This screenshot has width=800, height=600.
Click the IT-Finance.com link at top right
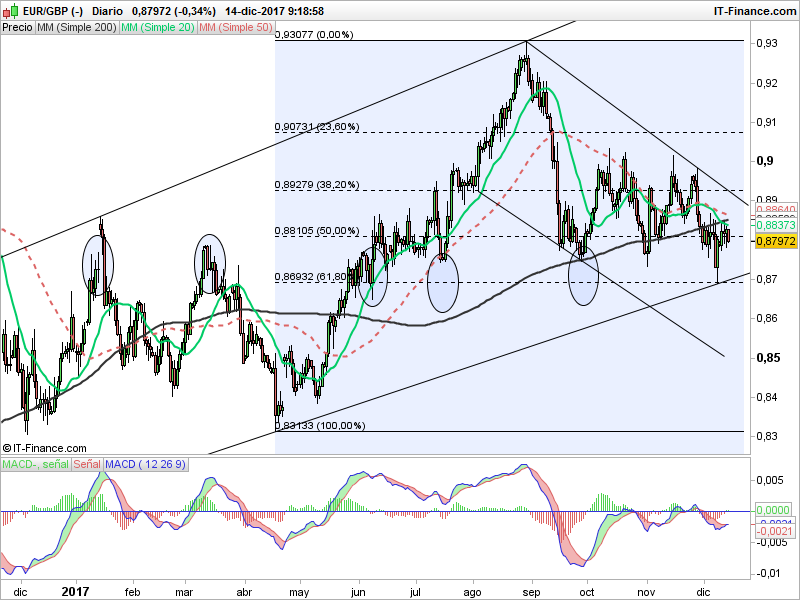755,11
